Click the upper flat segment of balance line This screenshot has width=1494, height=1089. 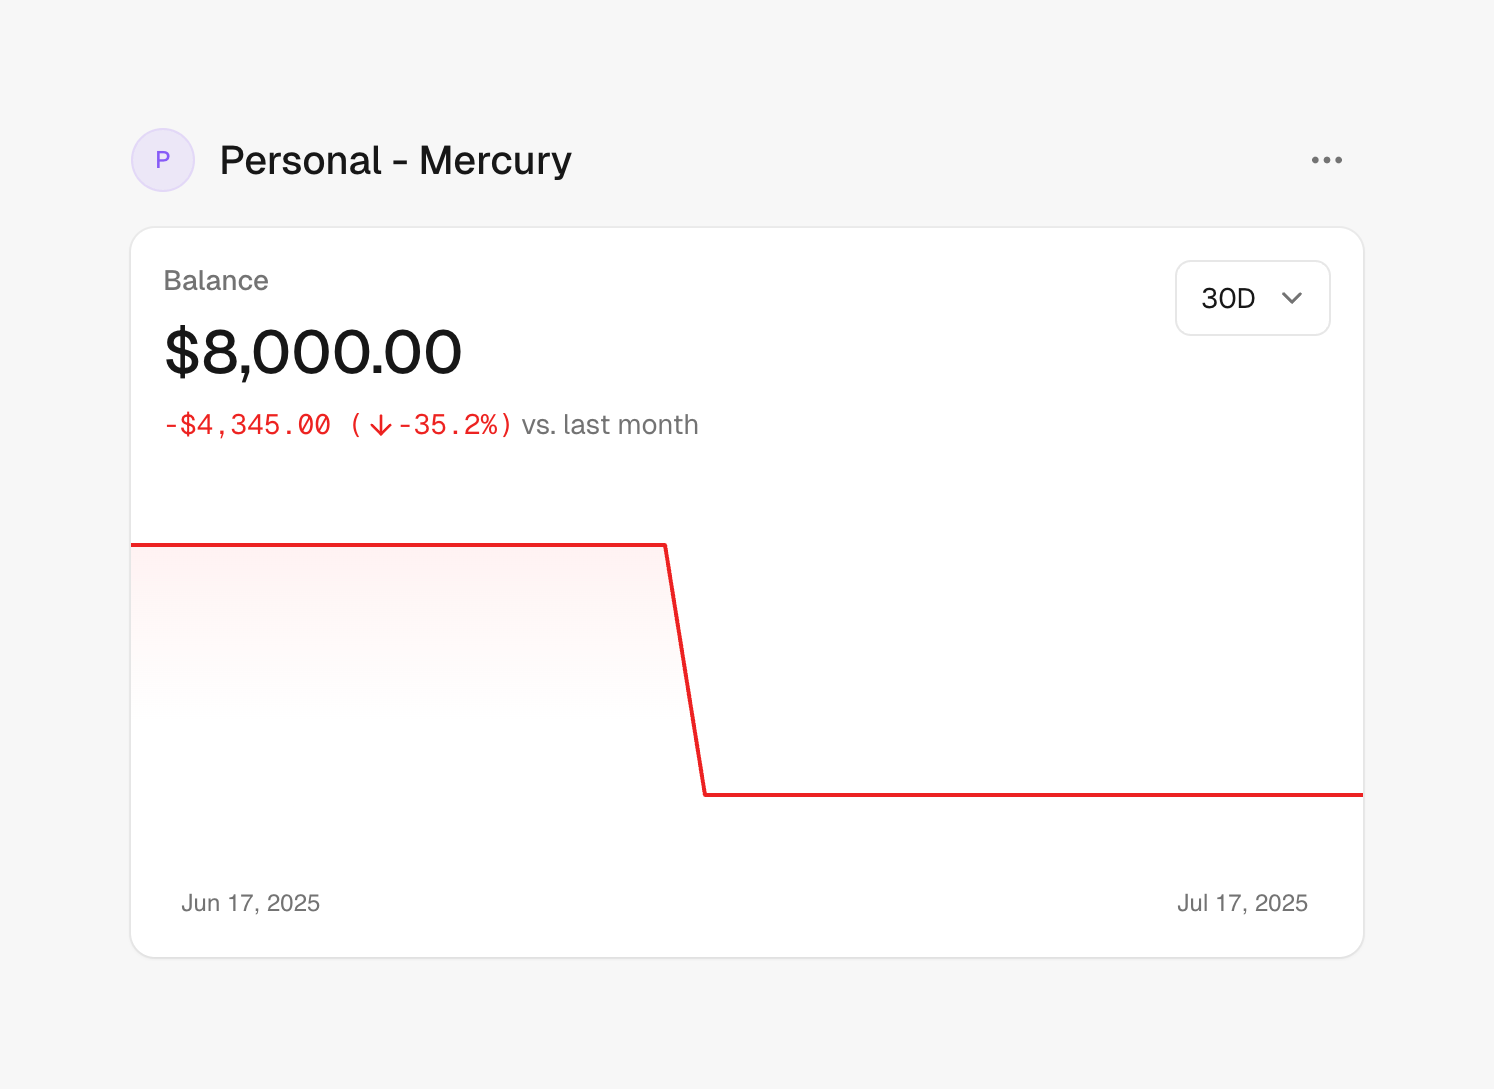click(400, 545)
